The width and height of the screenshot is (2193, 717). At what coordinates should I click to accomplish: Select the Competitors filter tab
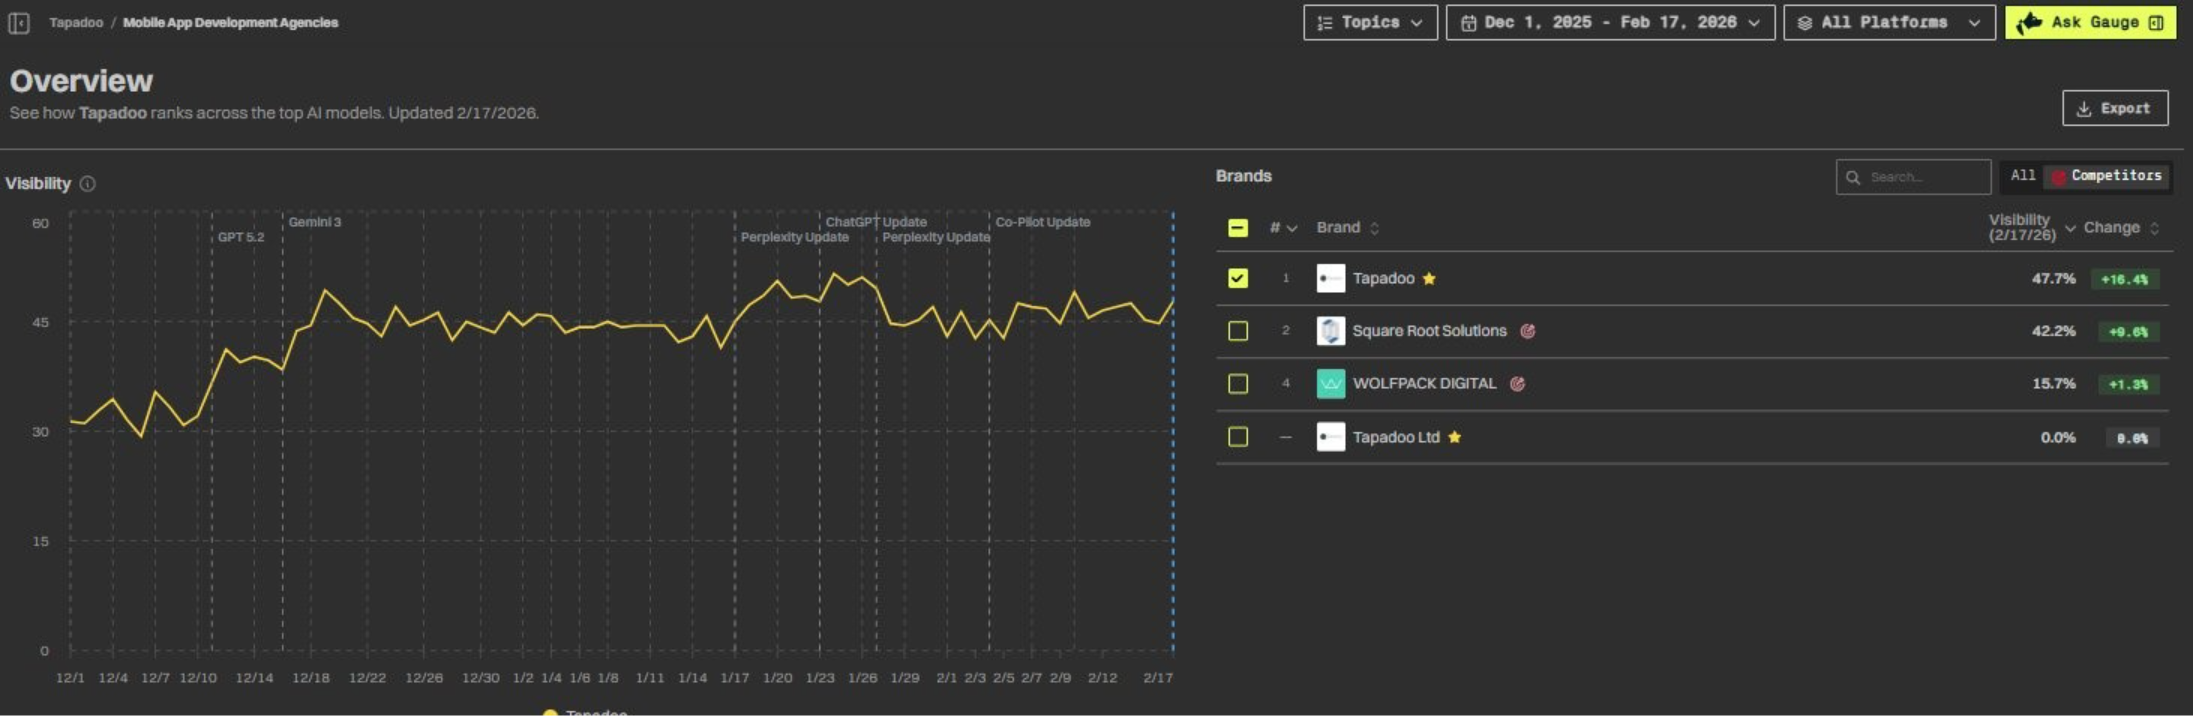[x=2106, y=176]
